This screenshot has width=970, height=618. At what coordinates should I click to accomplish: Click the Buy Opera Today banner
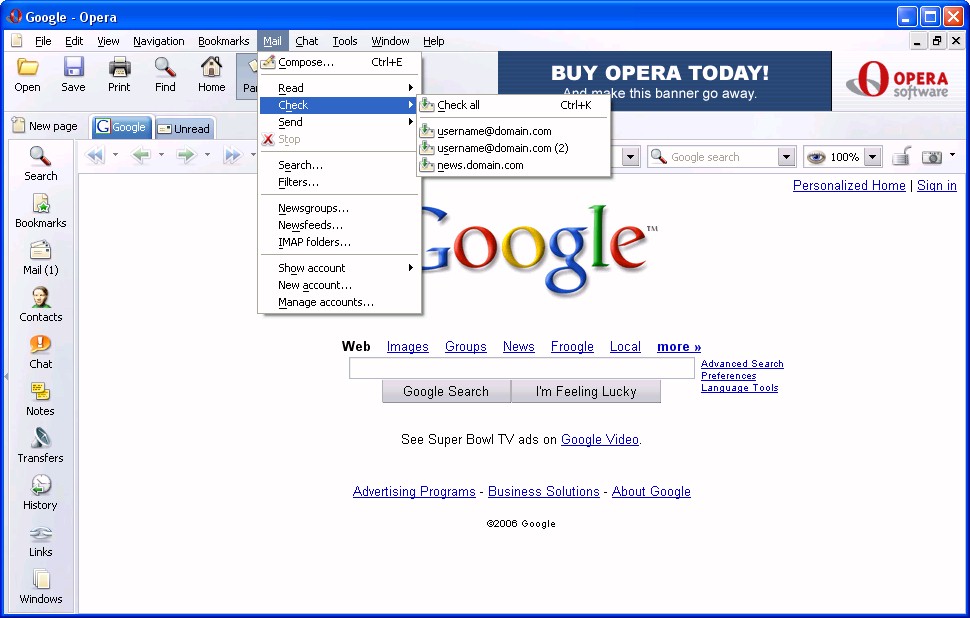pyautogui.click(x=664, y=81)
